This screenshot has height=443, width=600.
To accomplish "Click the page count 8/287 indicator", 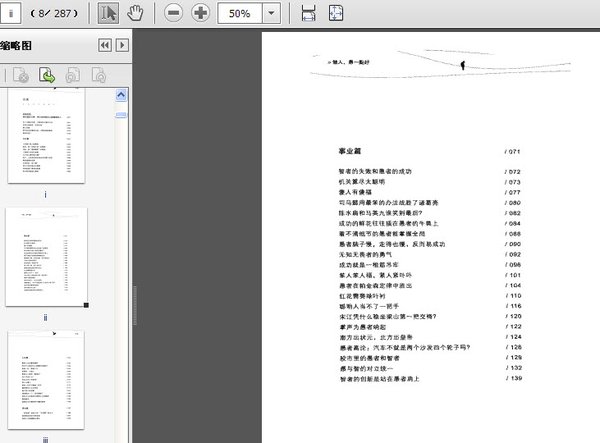I will (x=54, y=13).
